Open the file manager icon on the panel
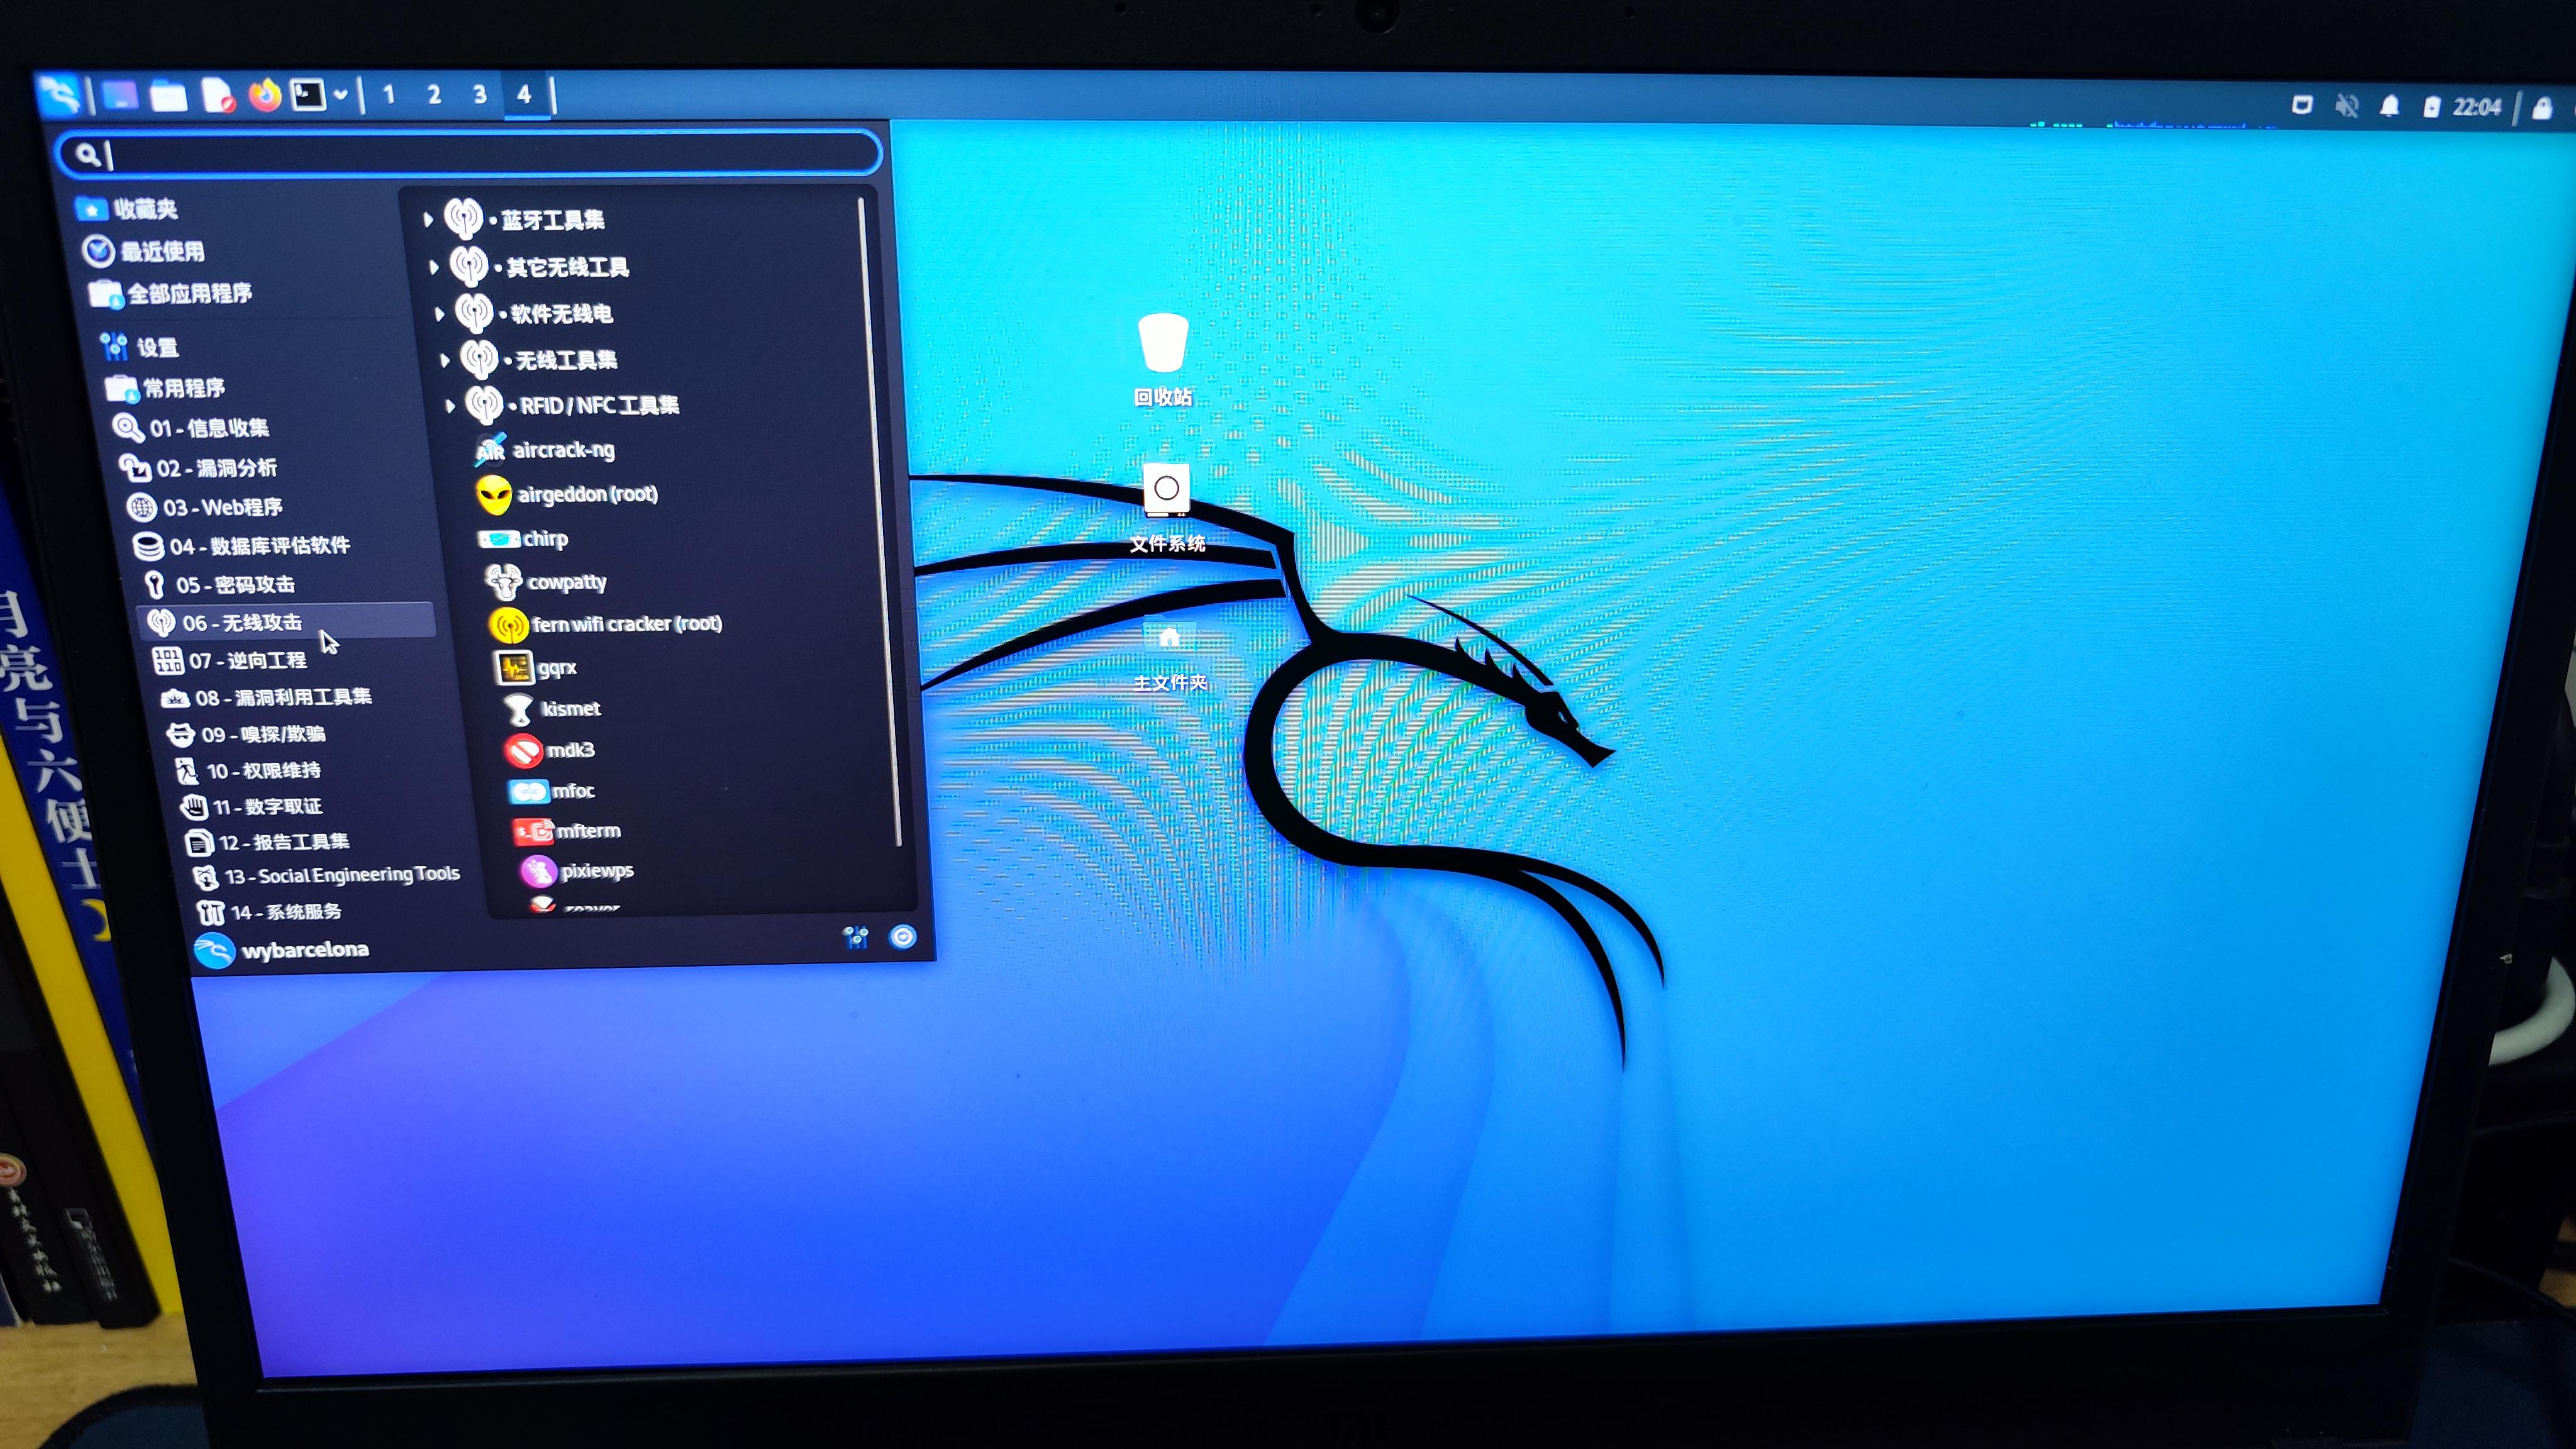Viewport: 2576px width, 1449px height. [169, 95]
